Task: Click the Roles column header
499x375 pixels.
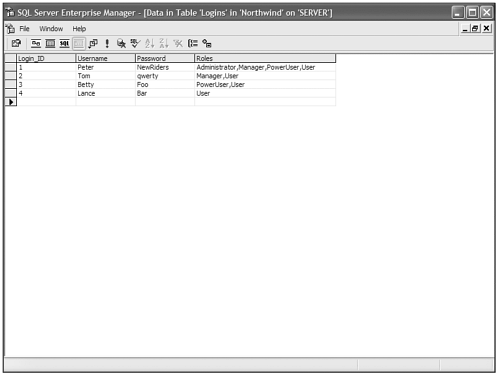Action: [265, 58]
